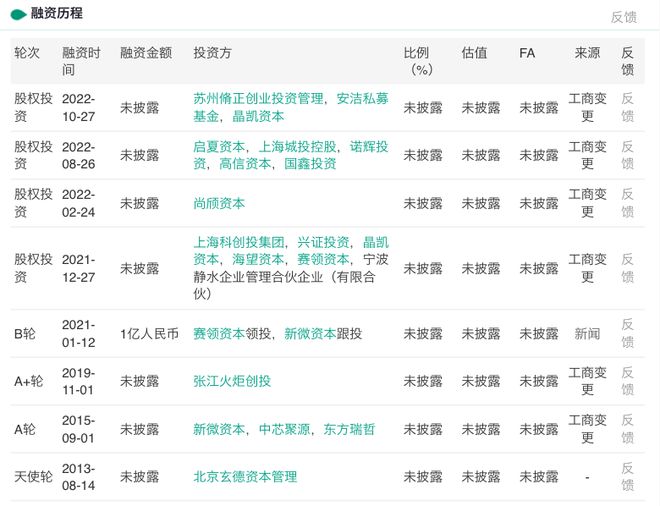Open investor 东方瑞哲
The image size is (660, 506).
pos(349,429)
